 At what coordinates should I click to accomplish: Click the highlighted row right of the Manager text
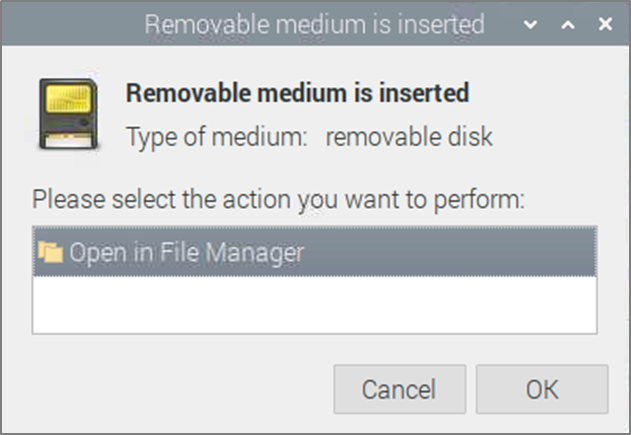[x=450, y=252]
